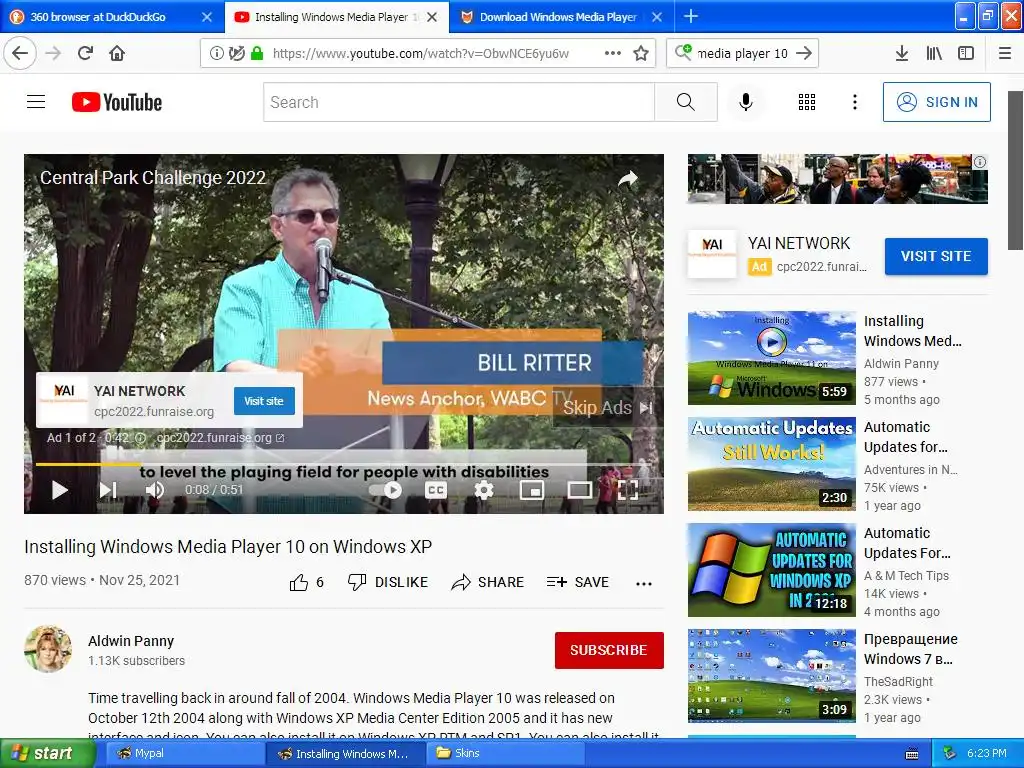This screenshot has height=768, width=1024.
Task: Focus the YouTube search field
Action: point(458,102)
